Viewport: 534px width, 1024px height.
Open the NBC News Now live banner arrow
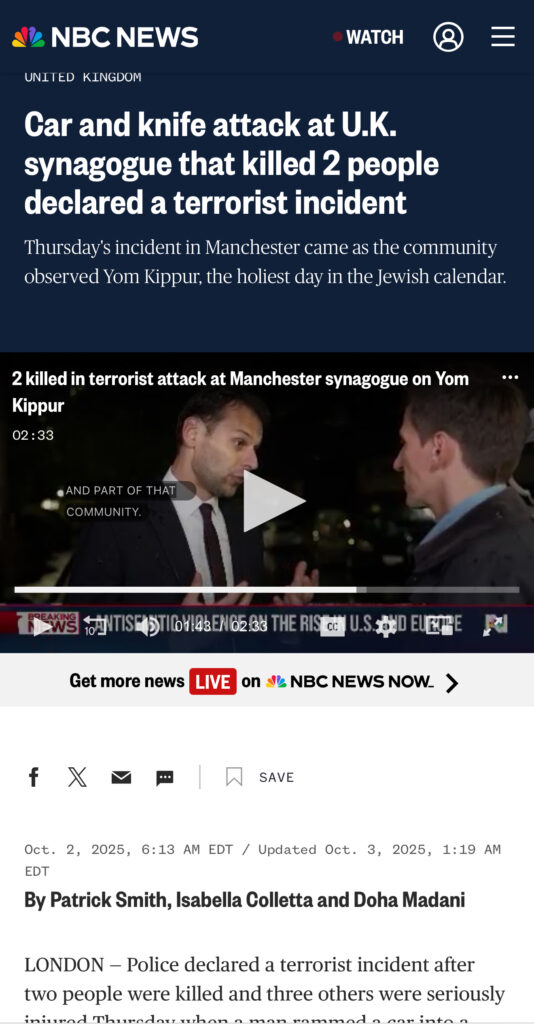[x=452, y=683]
